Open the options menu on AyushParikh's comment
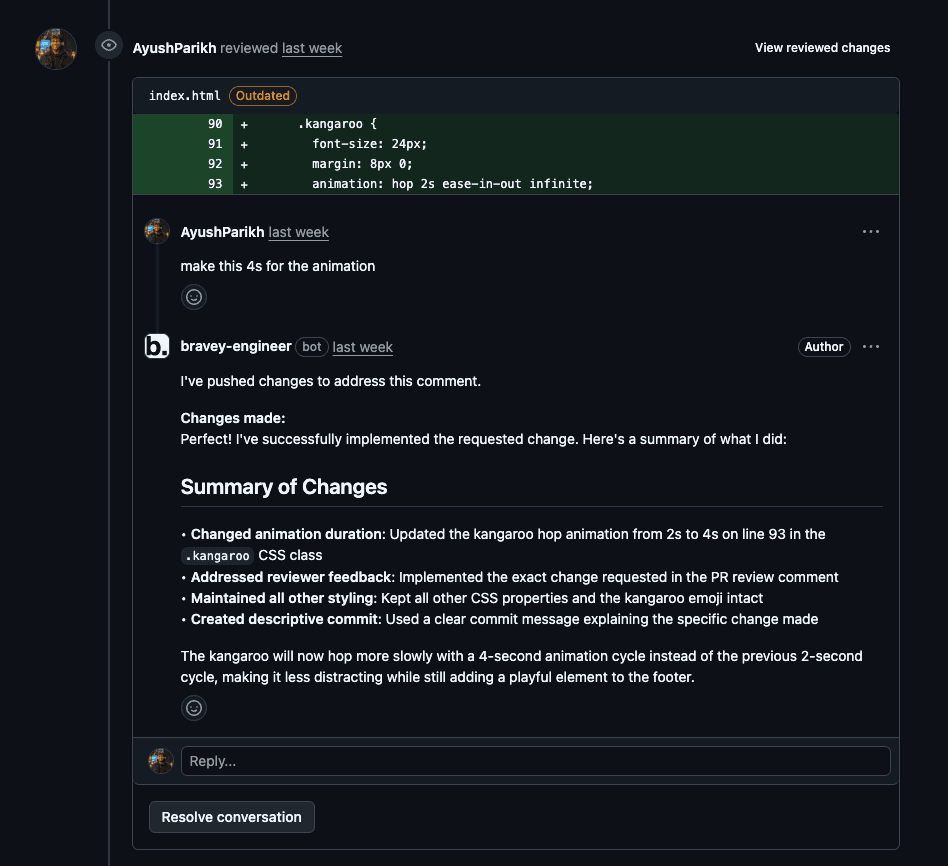The image size is (948, 866). (870, 231)
